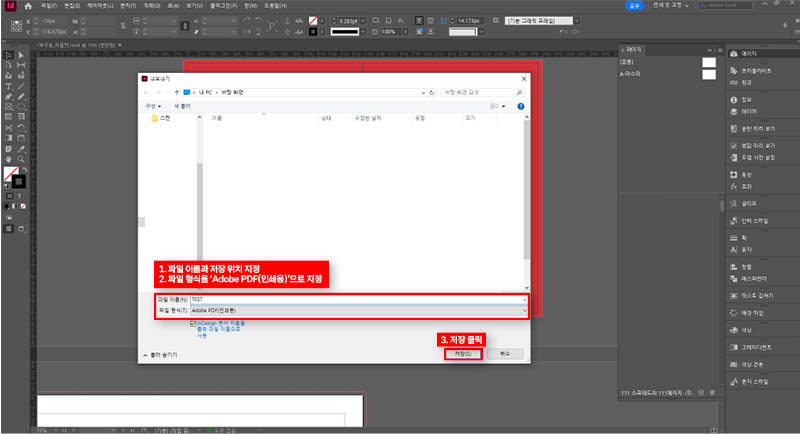Click the Cancel (취소) button
This screenshot has width=800, height=434.
[x=505, y=354]
